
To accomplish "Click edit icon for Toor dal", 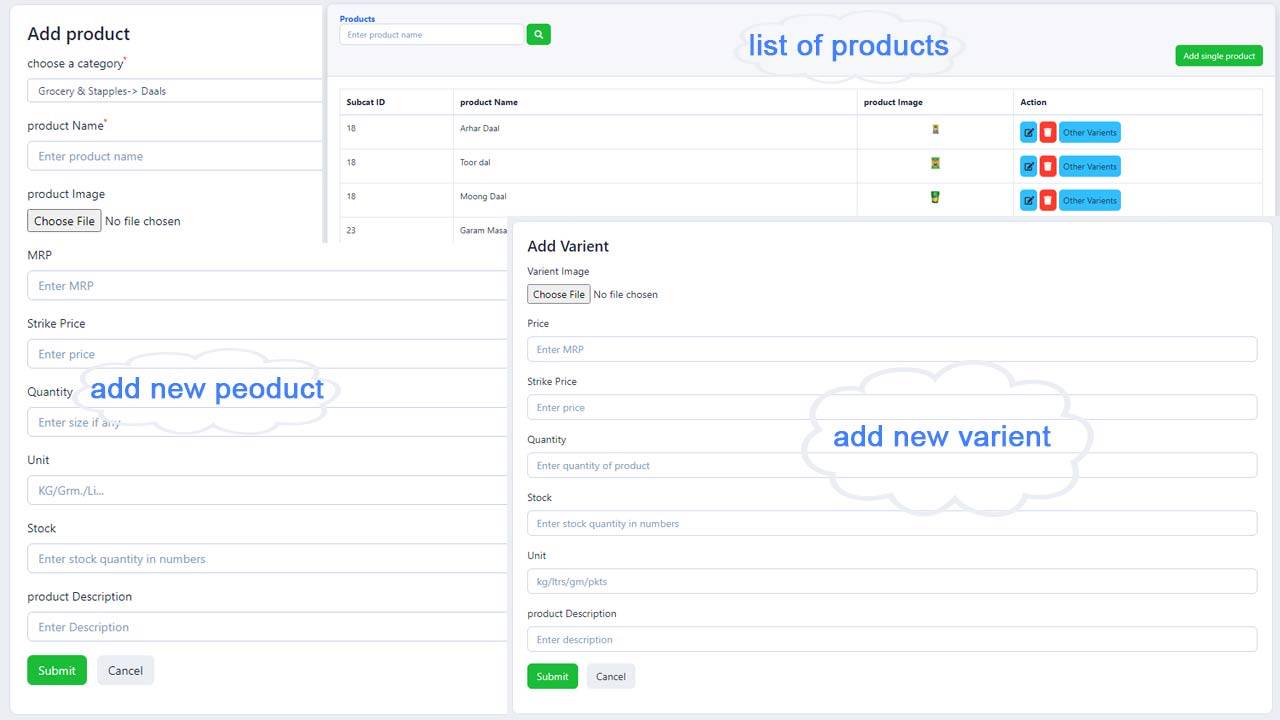I will (1028, 166).
